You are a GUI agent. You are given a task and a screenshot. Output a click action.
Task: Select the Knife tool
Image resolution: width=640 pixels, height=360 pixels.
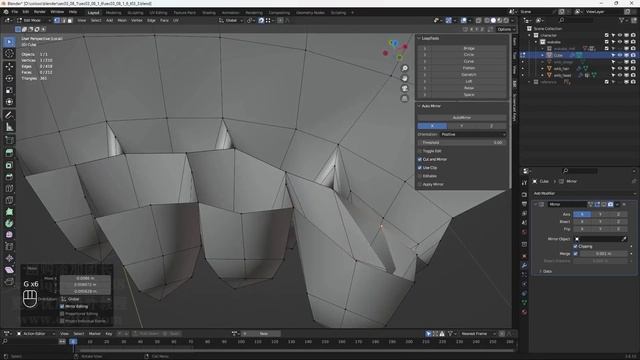[x=9, y=200]
